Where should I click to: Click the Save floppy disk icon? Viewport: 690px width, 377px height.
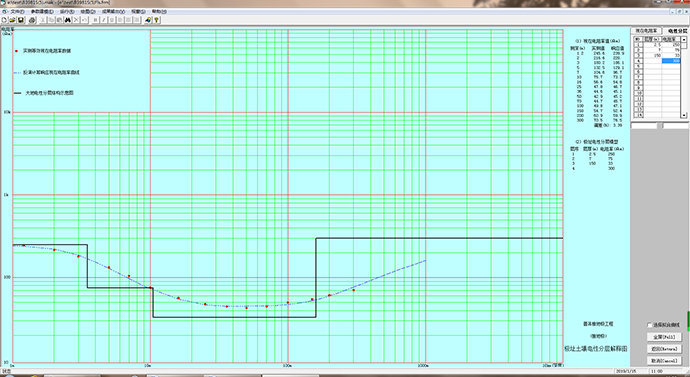(x=20, y=20)
